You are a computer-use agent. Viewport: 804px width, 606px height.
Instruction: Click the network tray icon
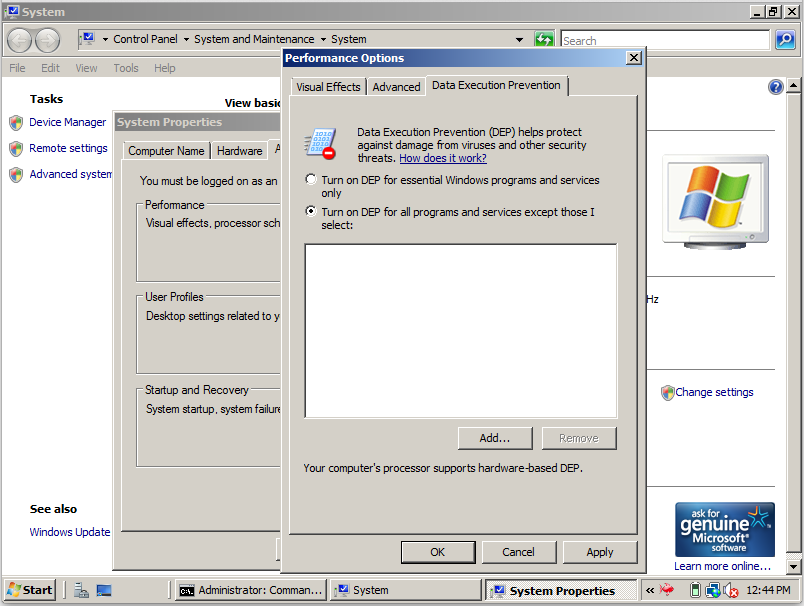click(713, 591)
